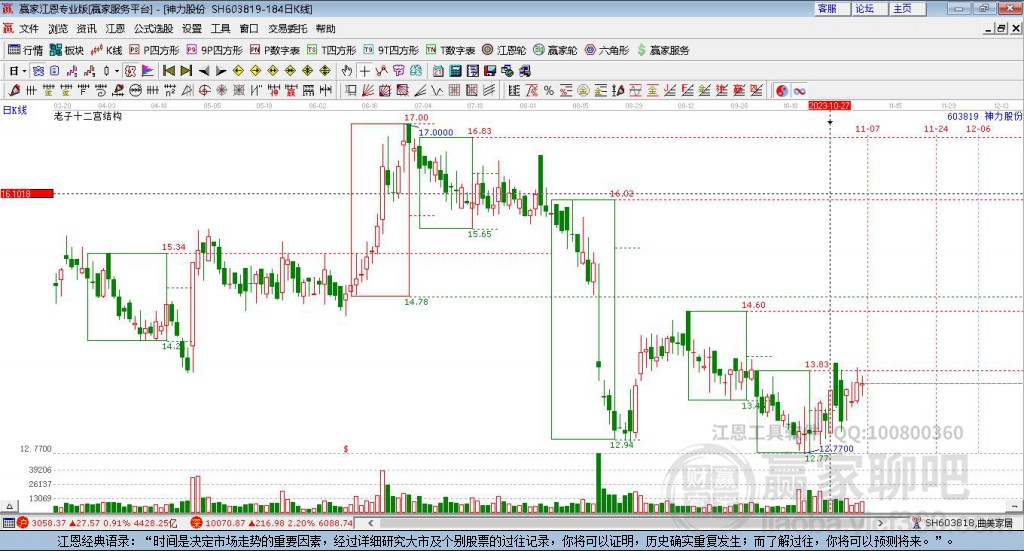Open the calendar icon in toolbar
1024x551 pixels.
(x=438, y=71)
